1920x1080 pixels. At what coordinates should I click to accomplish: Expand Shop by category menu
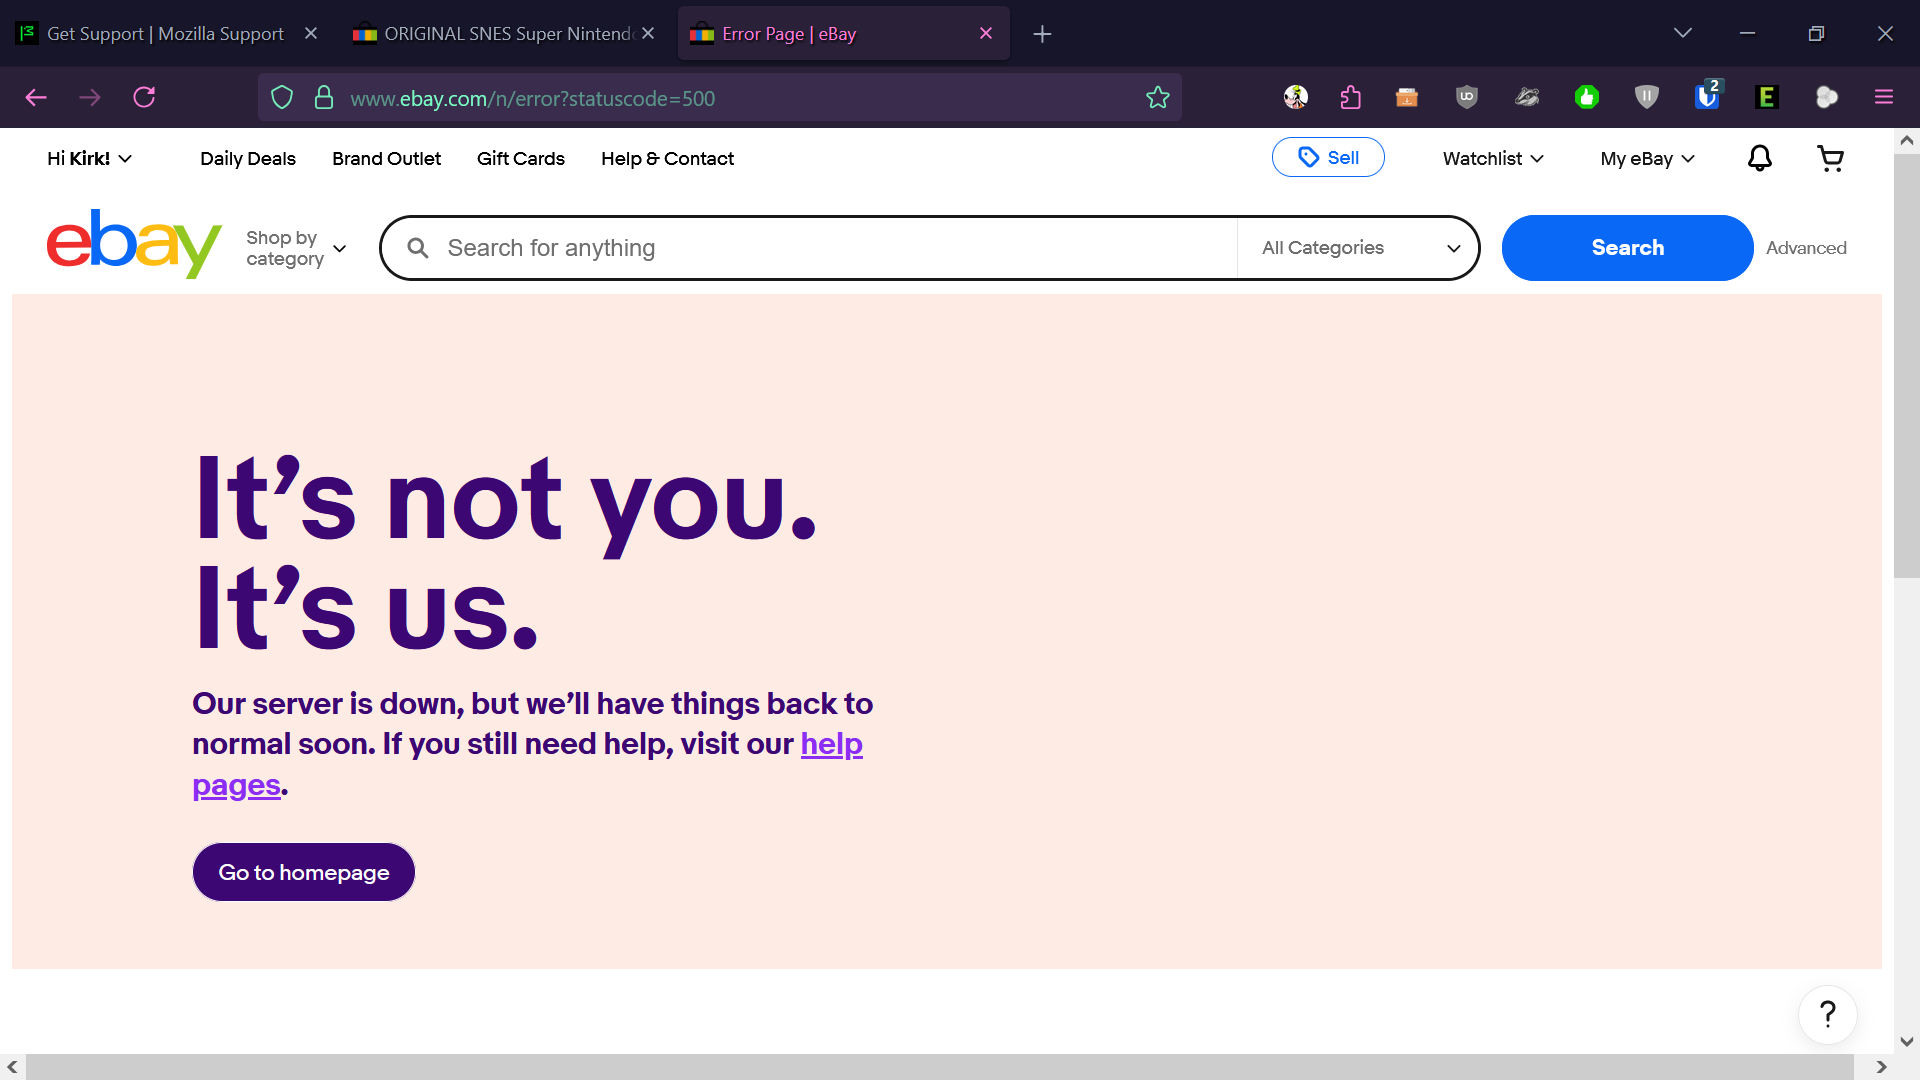296,248
